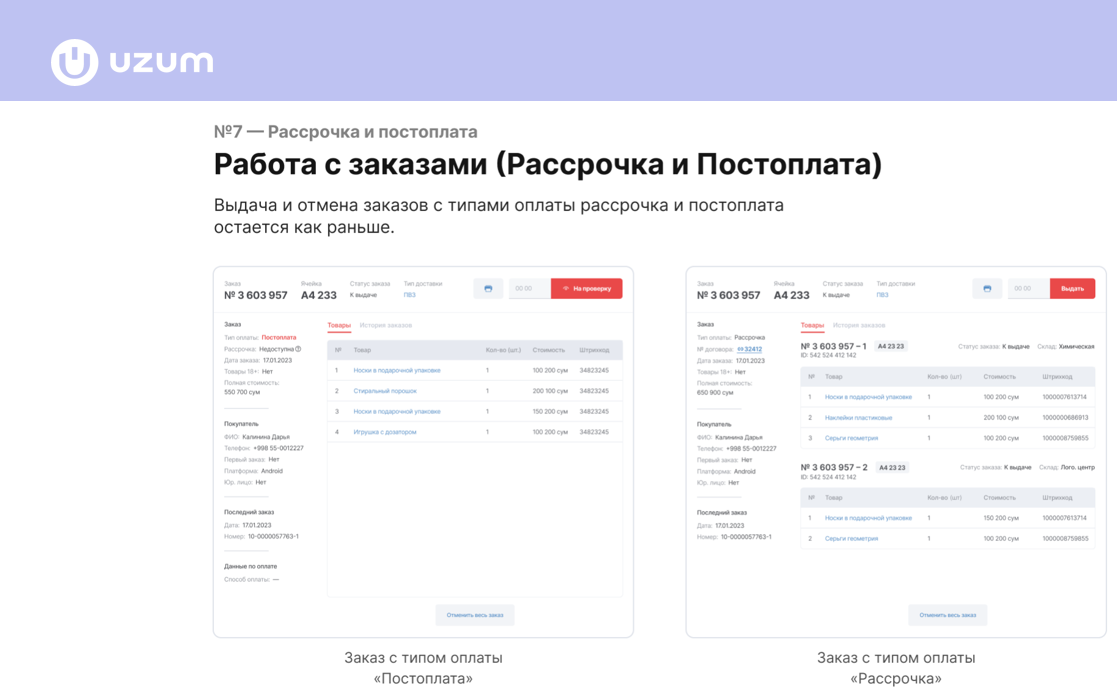Click the sub-order heading № 3 603 957 – 1
1117x695 pixels.
[833, 346]
